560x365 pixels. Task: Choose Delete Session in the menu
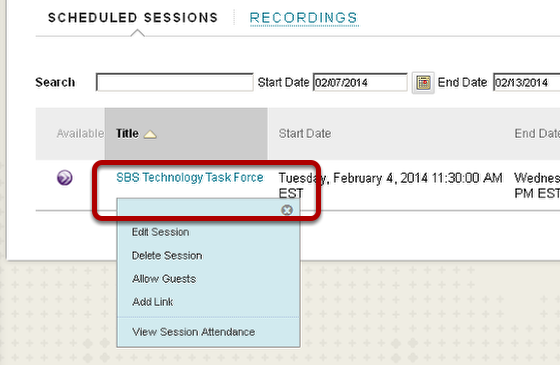click(167, 256)
